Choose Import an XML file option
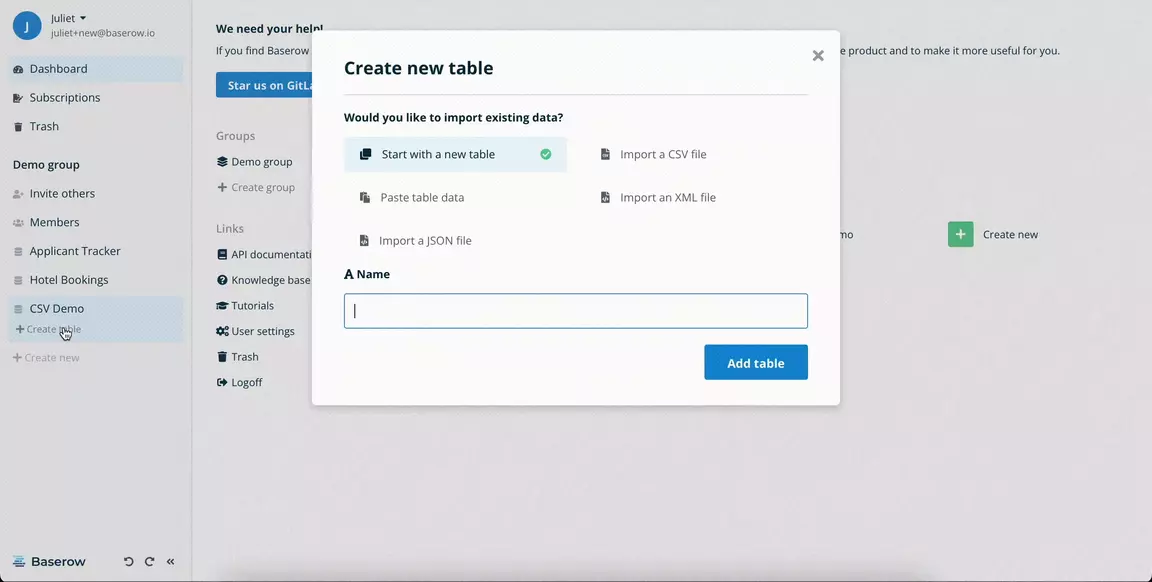 (667, 198)
